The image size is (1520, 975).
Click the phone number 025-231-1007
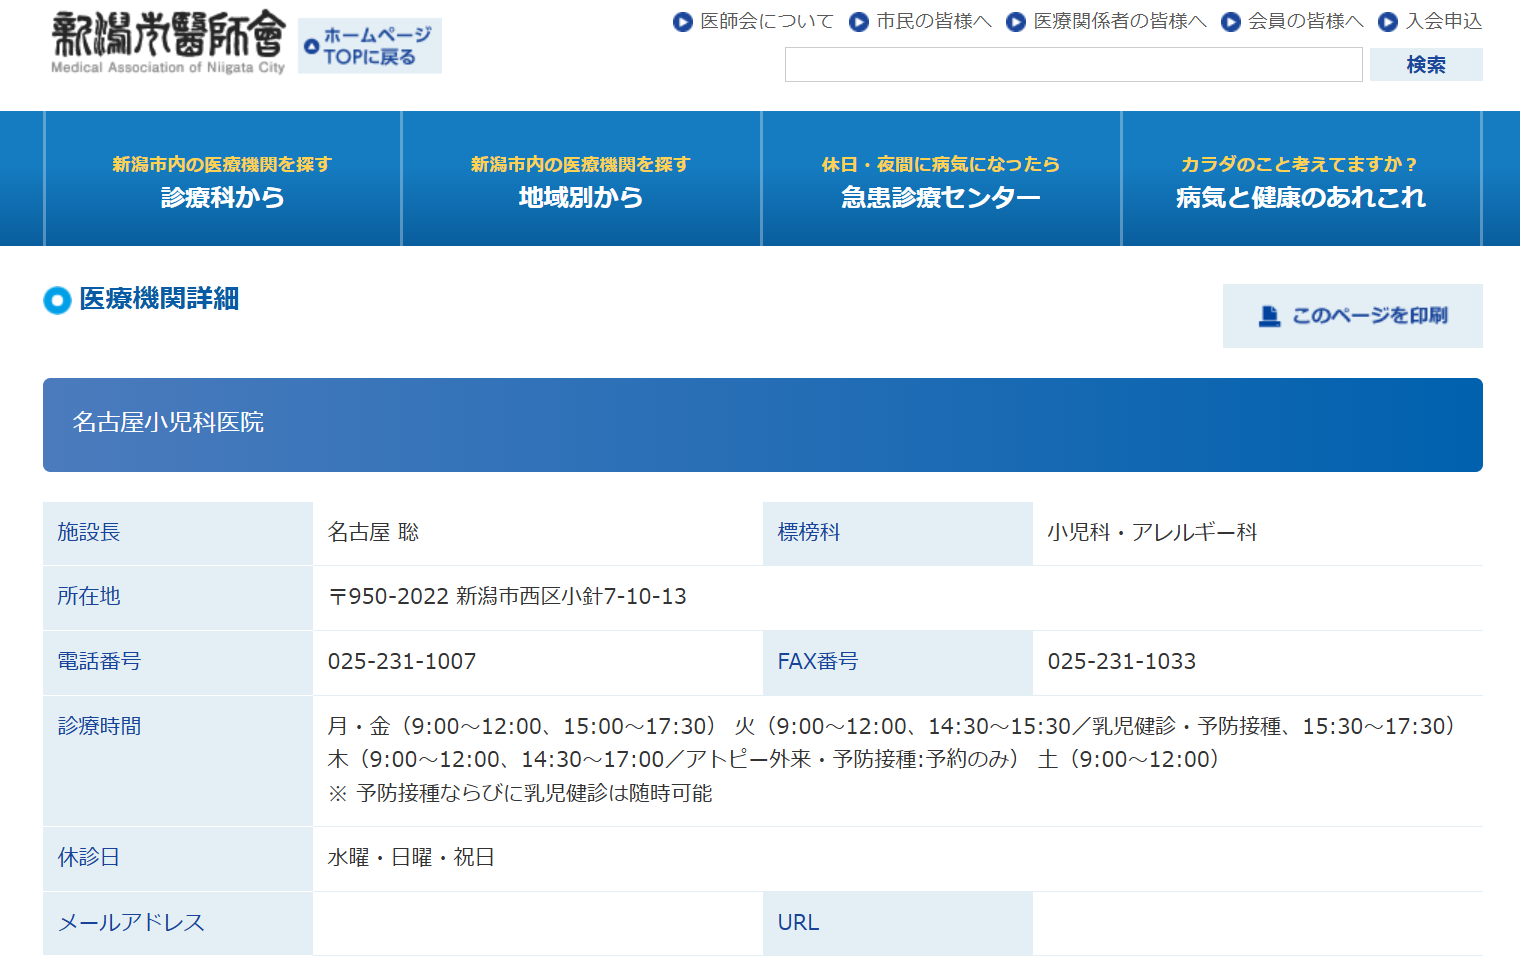[x=402, y=662]
